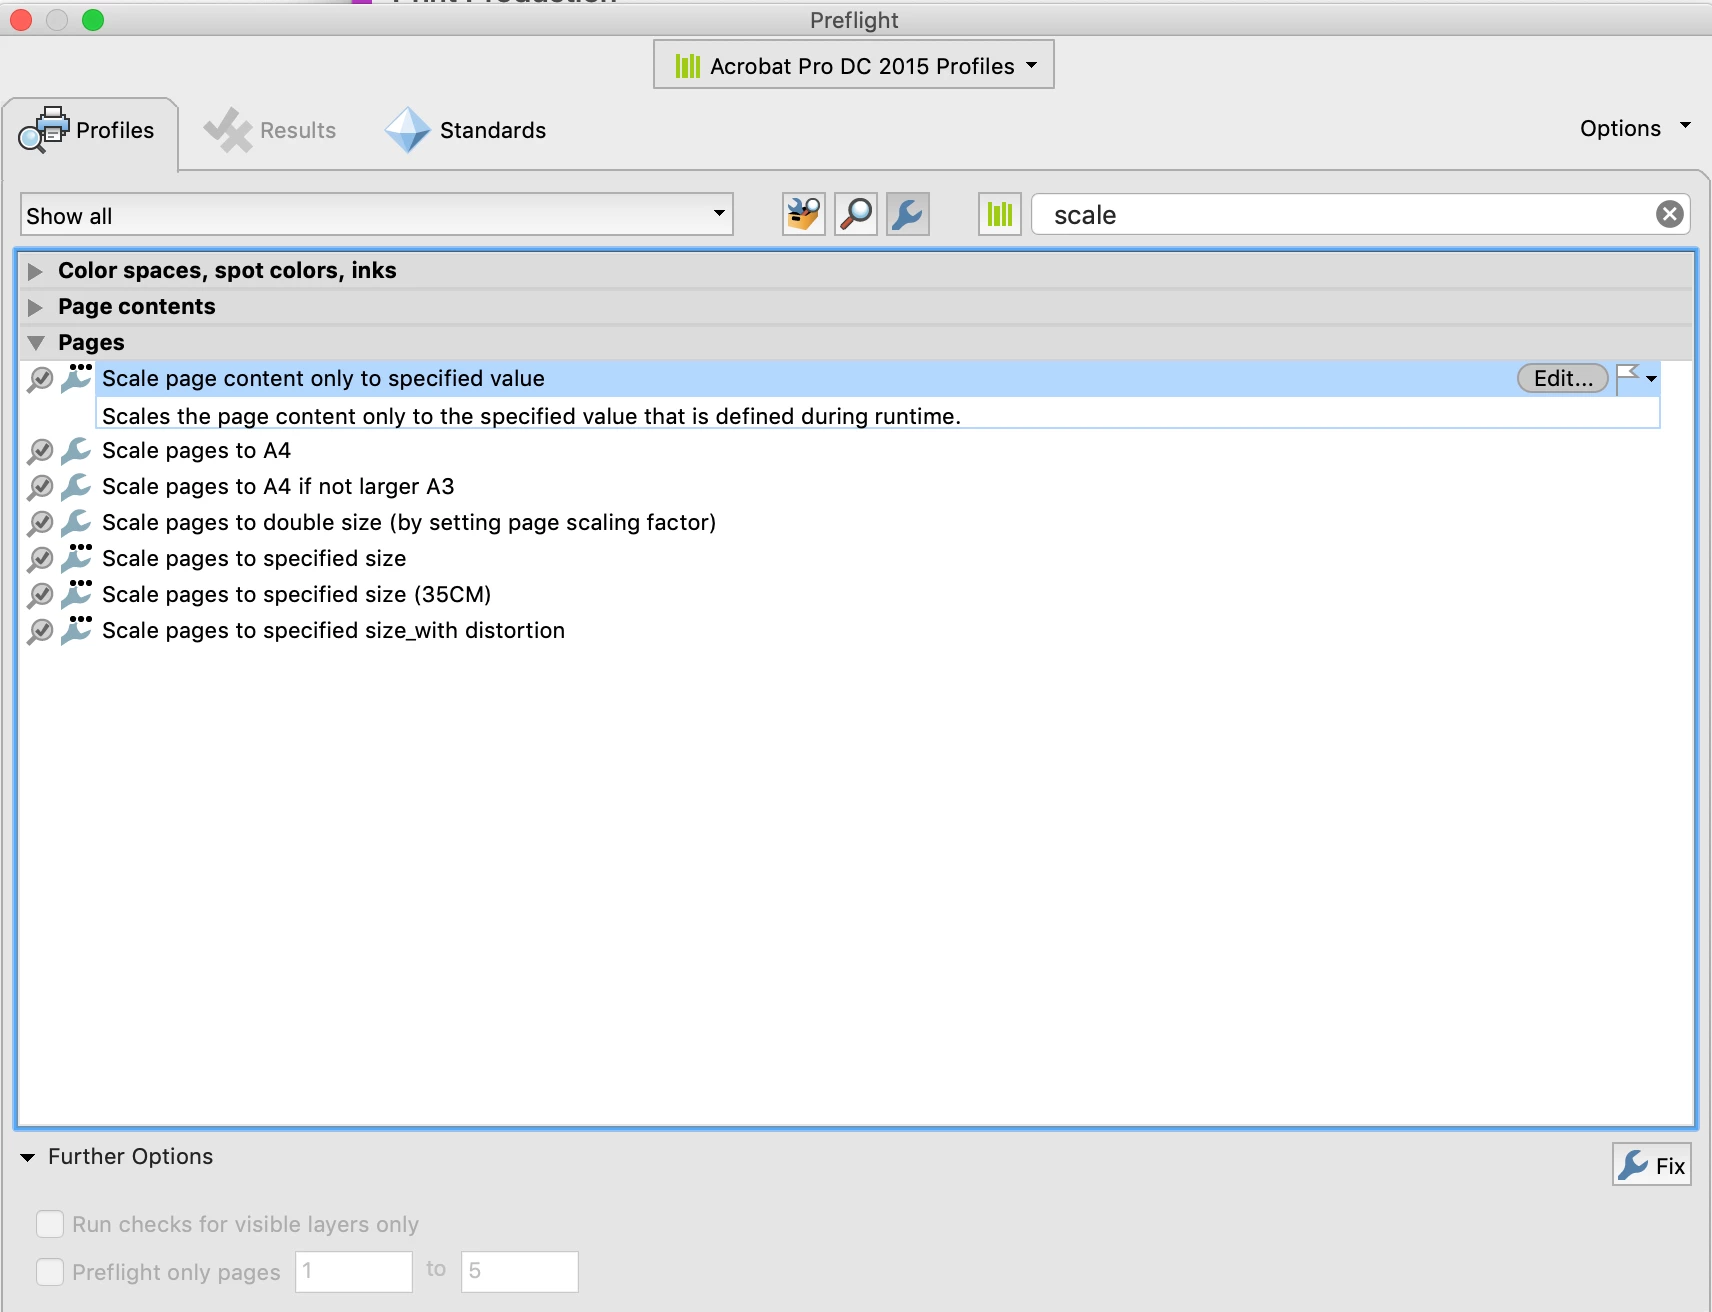Image resolution: width=1712 pixels, height=1312 pixels.
Task: Click wrench icon for Scale pages to A4 if not larger A3
Action: 76,487
